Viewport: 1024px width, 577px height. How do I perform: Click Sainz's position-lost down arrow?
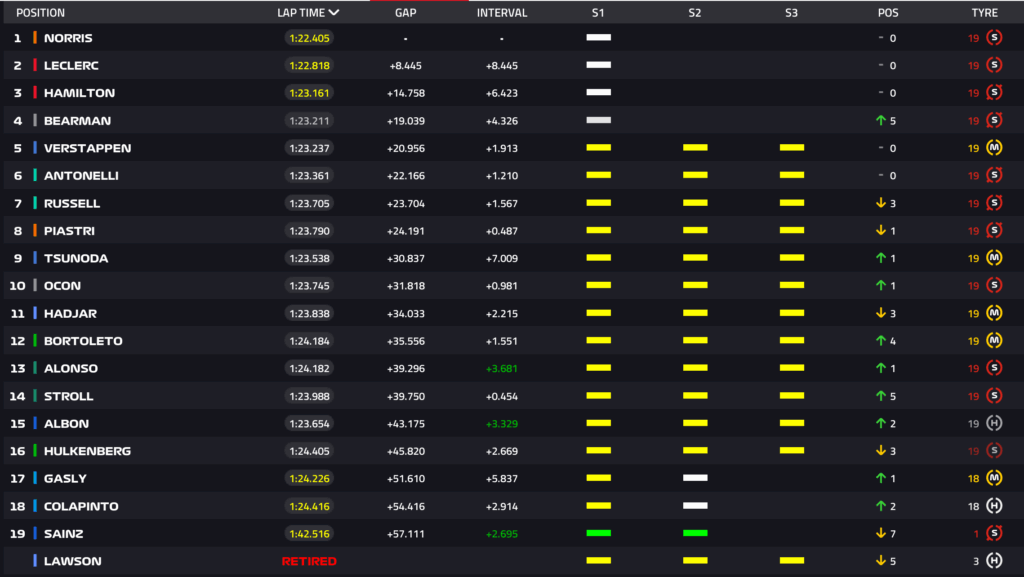point(881,534)
